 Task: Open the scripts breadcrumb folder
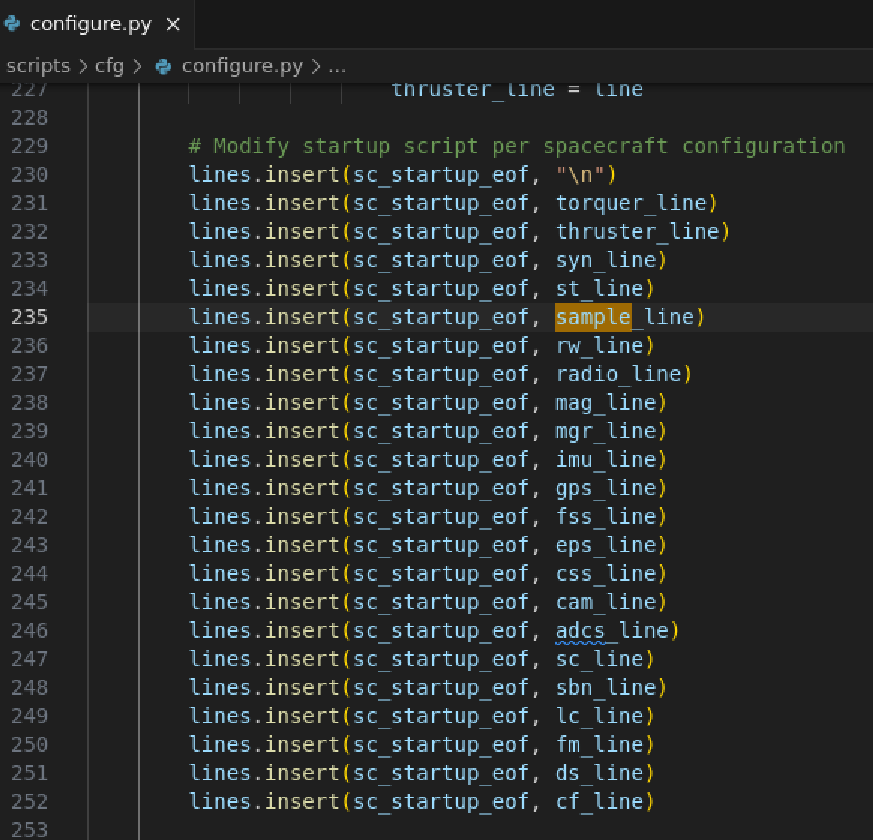(x=38, y=66)
